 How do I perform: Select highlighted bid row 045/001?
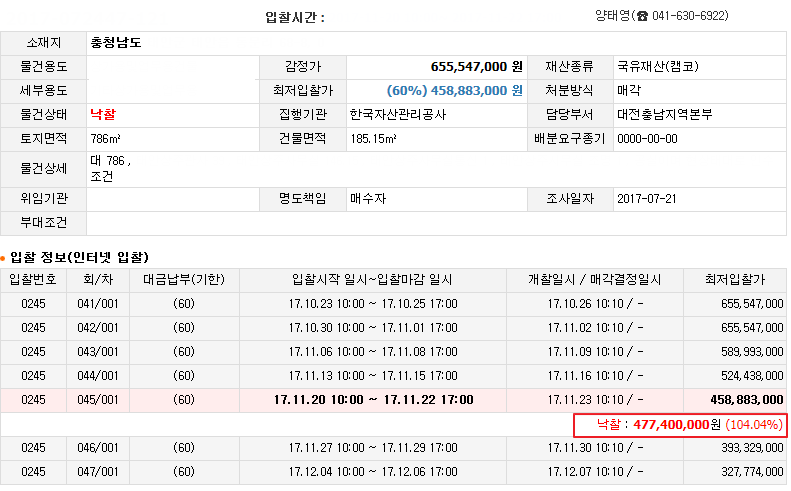click(393, 400)
